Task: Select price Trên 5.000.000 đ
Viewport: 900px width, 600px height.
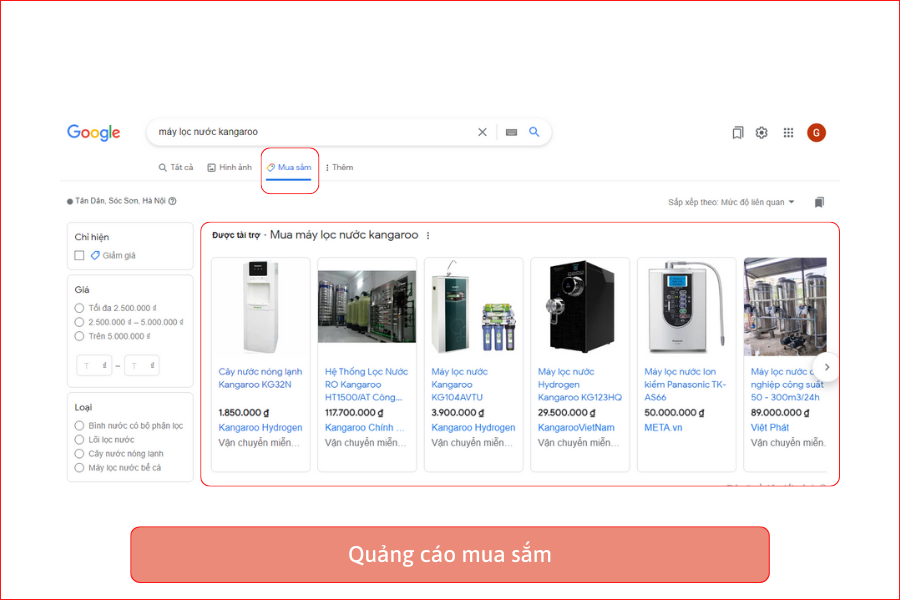Action: (79, 336)
